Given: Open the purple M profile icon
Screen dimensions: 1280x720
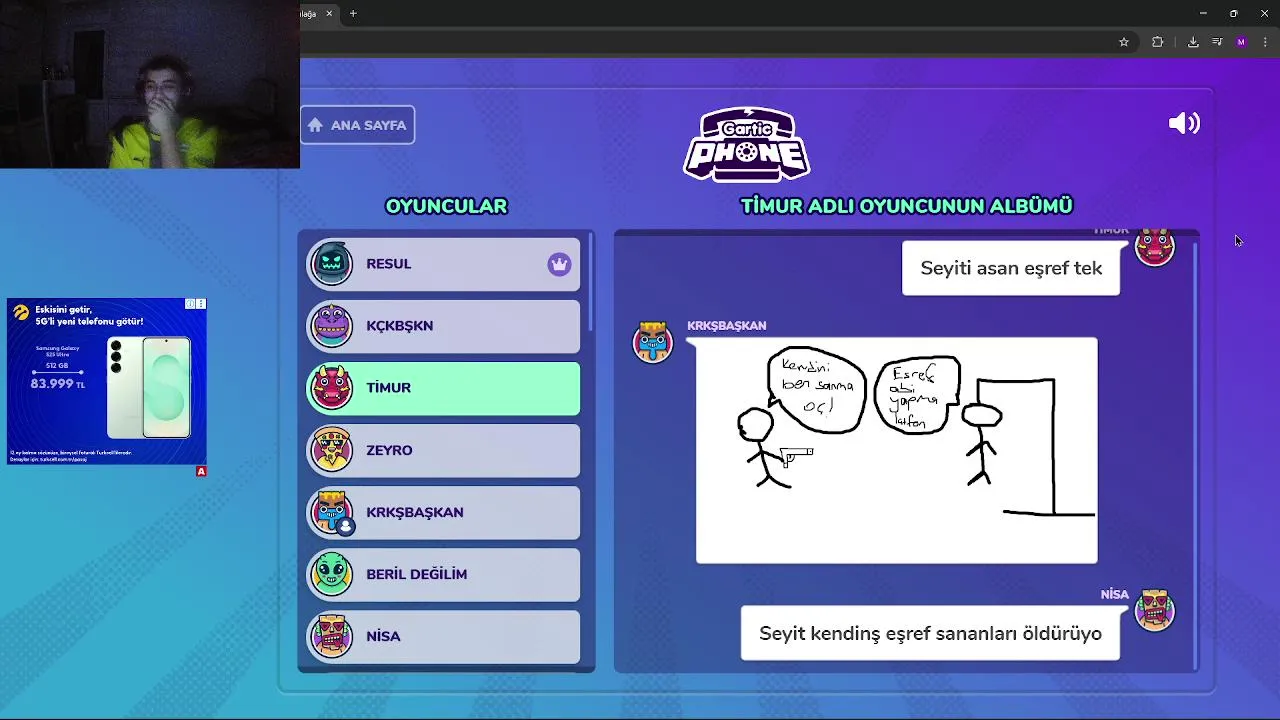Looking at the screenshot, I should 1241,42.
